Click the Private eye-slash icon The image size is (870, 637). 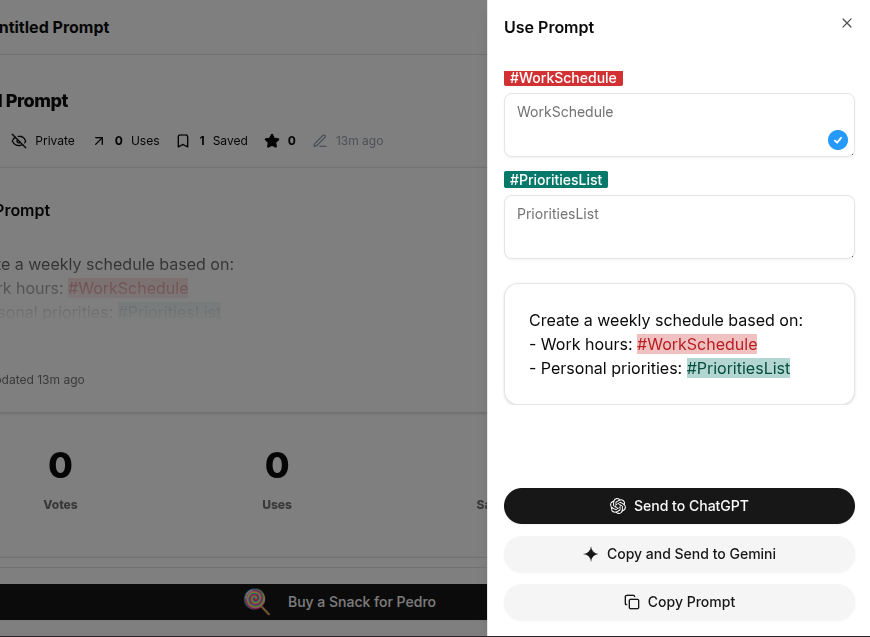(19, 141)
